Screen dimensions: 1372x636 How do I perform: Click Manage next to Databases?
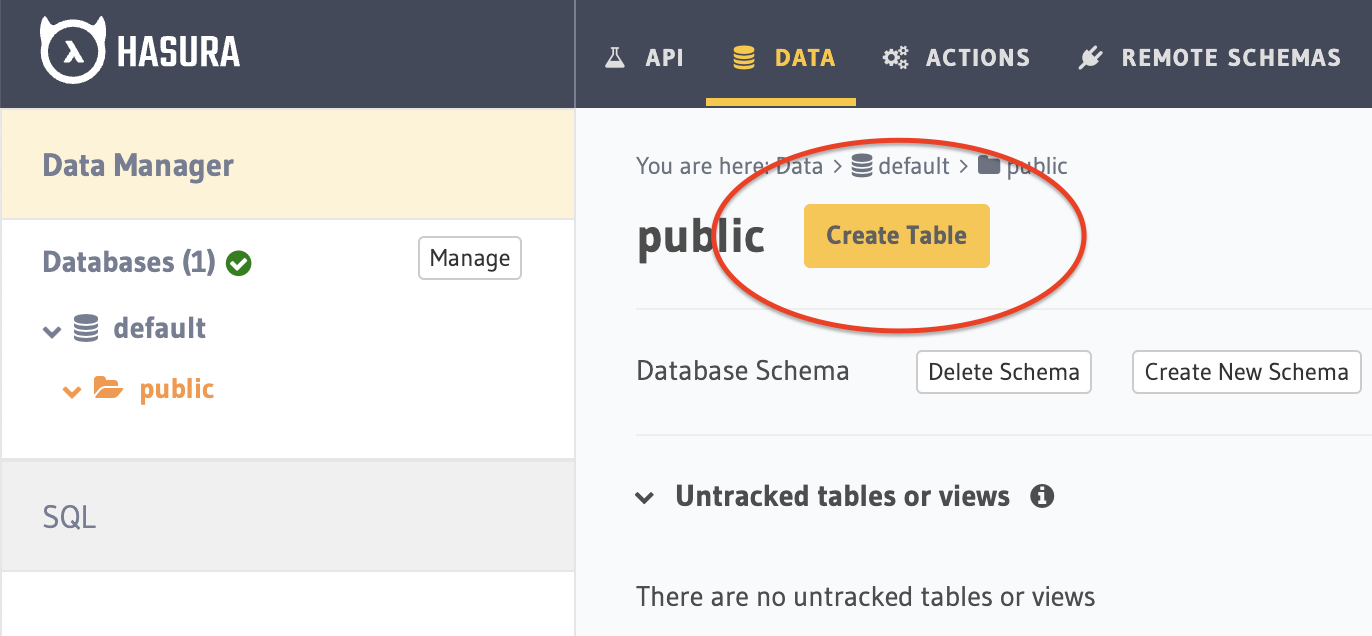pyautogui.click(x=469, y=258)
